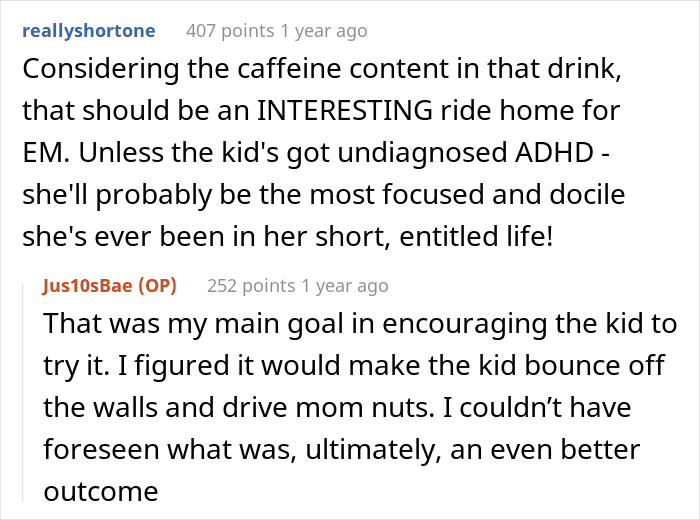Viewport: 700px width, 520px height.
Task: Click the 'That was my main goal' line
Action: pos(360,325)
